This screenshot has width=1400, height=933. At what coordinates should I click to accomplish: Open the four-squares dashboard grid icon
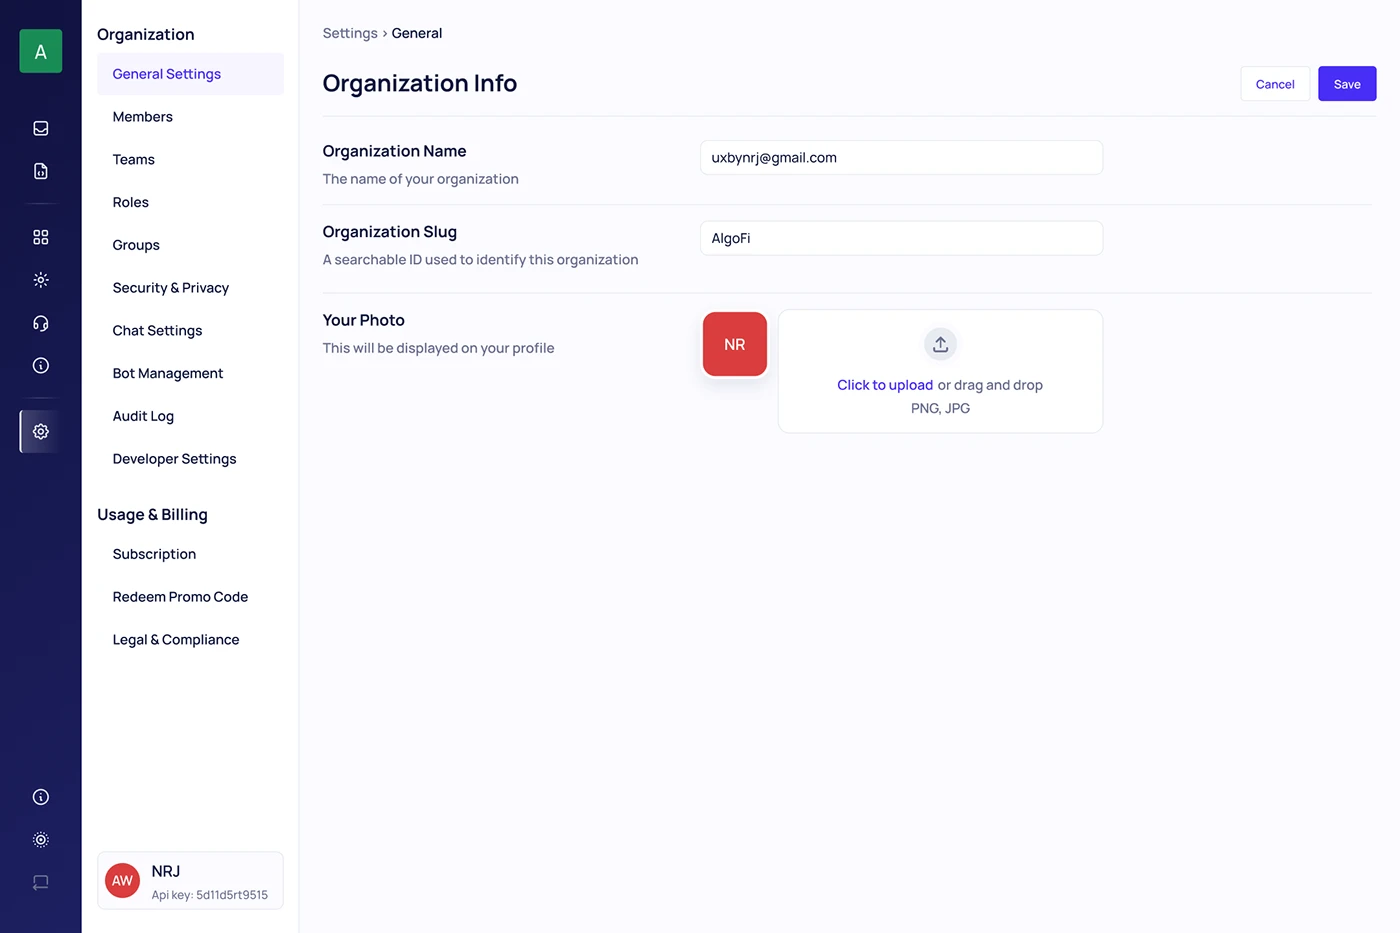pos(41,237)
